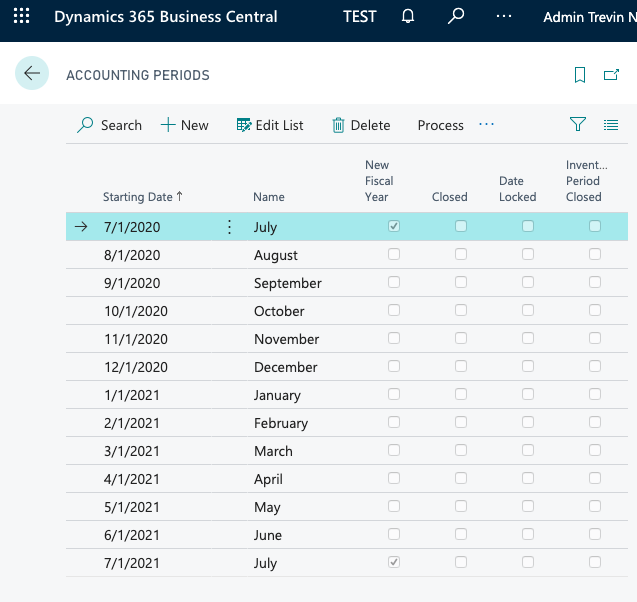Open the top bar overflow ellipsis menu
This screenshot has height=602, width=637.
coord(504,17)
